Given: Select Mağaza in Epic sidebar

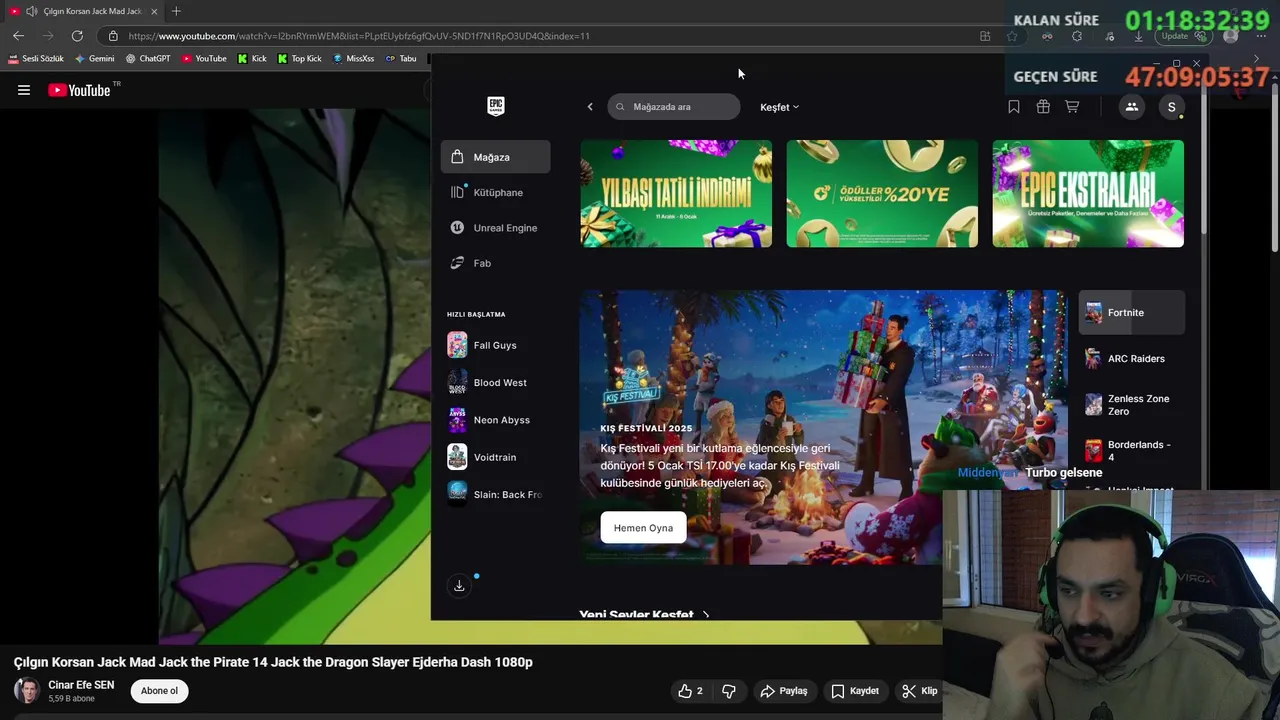Looking at the screenshot, I should click(495, 157).
